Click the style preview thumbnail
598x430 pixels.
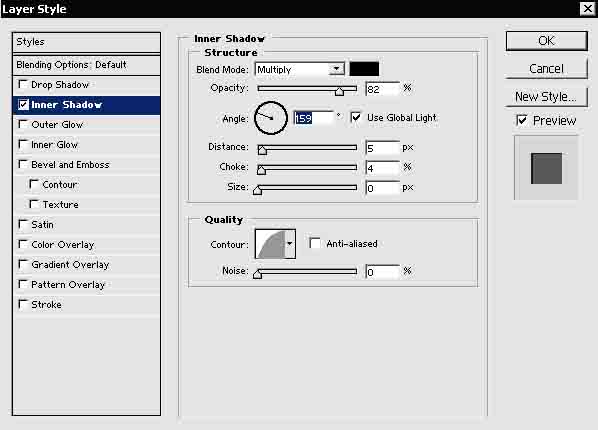pyautogui.click(x=546, y=168)
